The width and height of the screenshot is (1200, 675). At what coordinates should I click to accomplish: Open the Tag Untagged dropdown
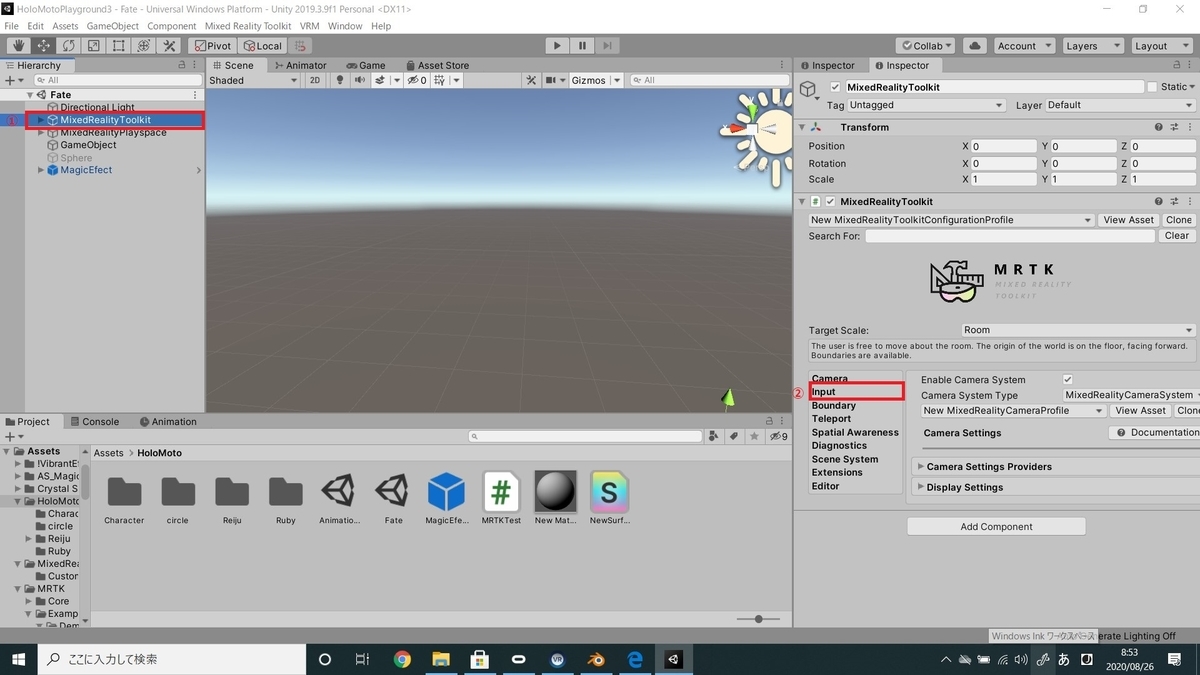(x=925, y=105)
